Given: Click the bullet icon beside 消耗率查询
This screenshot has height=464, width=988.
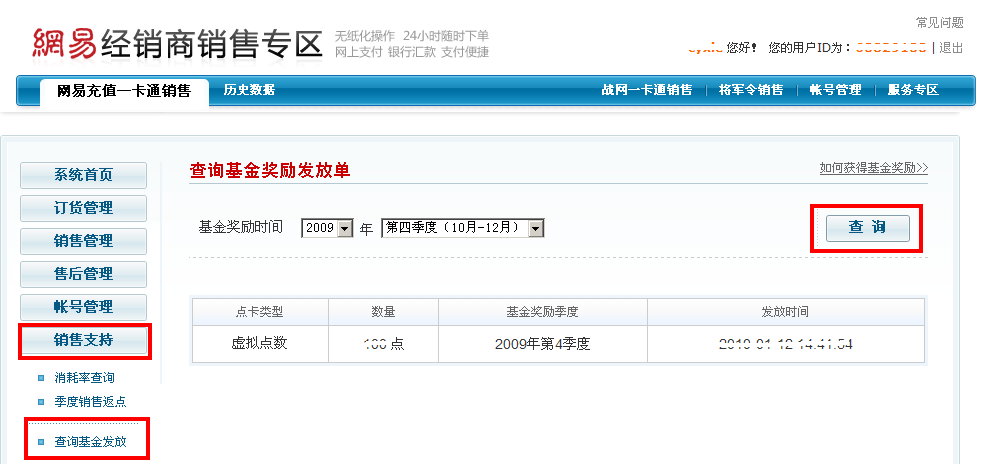Looking at the screenshot, I should tap(41, 378).
